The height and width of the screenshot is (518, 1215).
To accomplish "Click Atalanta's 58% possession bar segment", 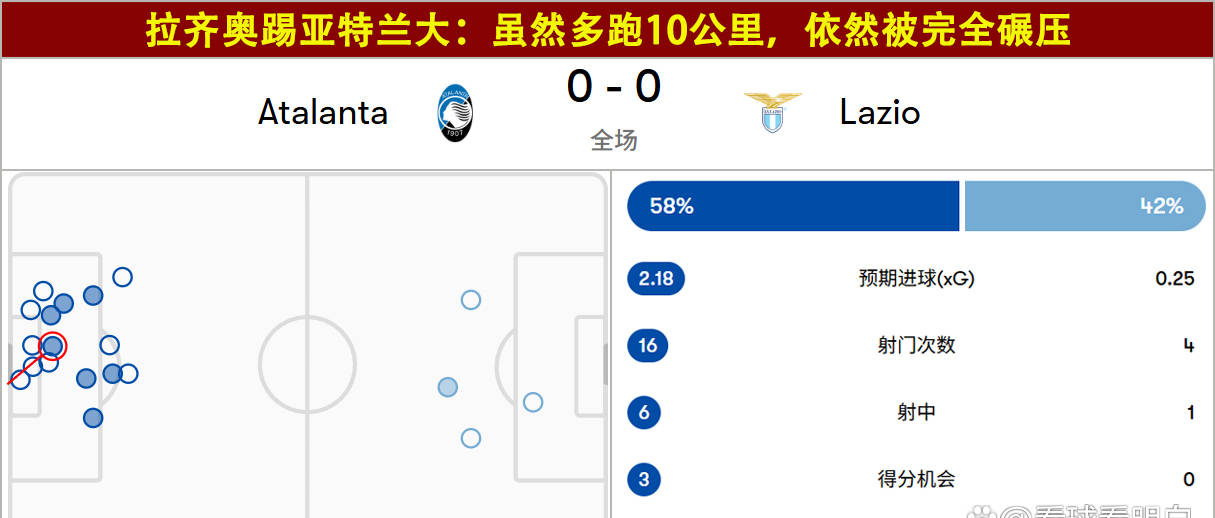I will (x=792, y=206).
